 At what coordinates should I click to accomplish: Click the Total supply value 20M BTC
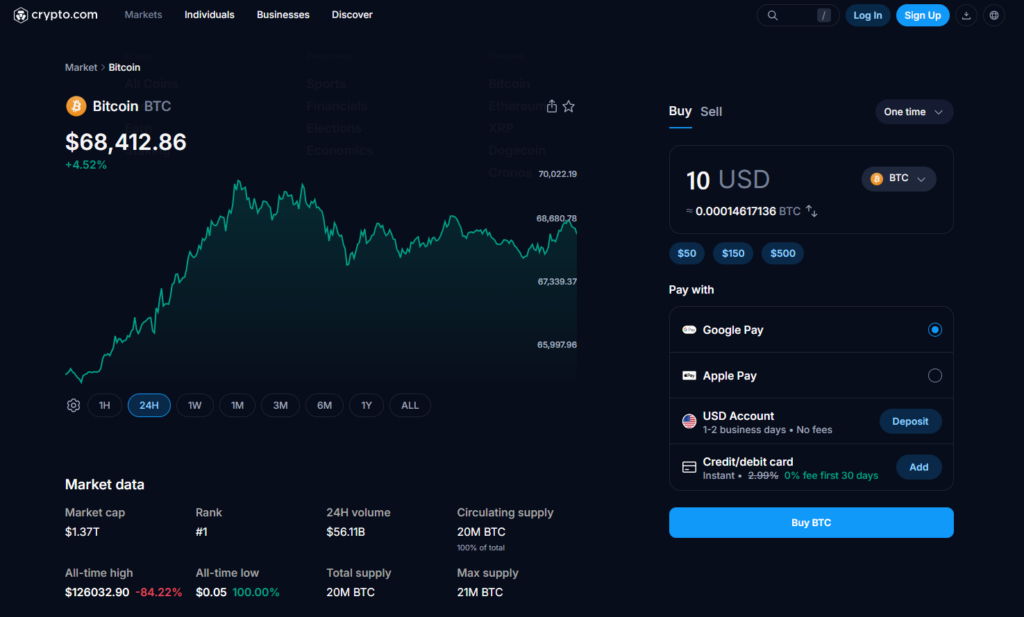(351, 592)
